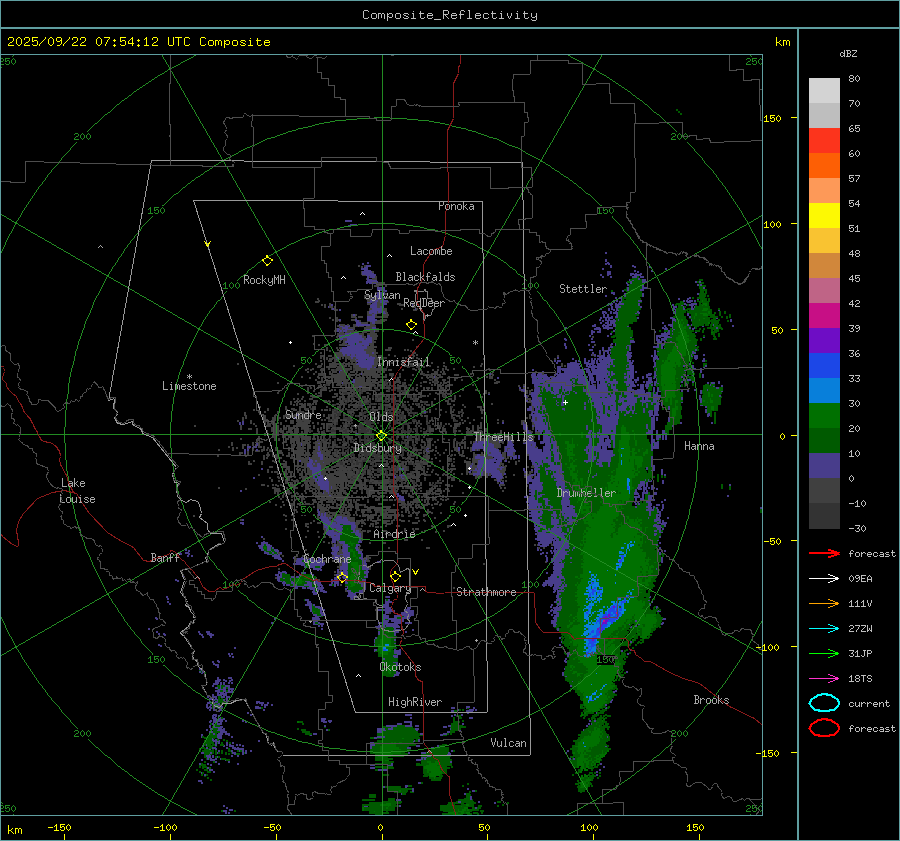This screenshot has width=900, height=841.
Task: Click the magenta 18TS arrow icon
Action: coord(824,678)
